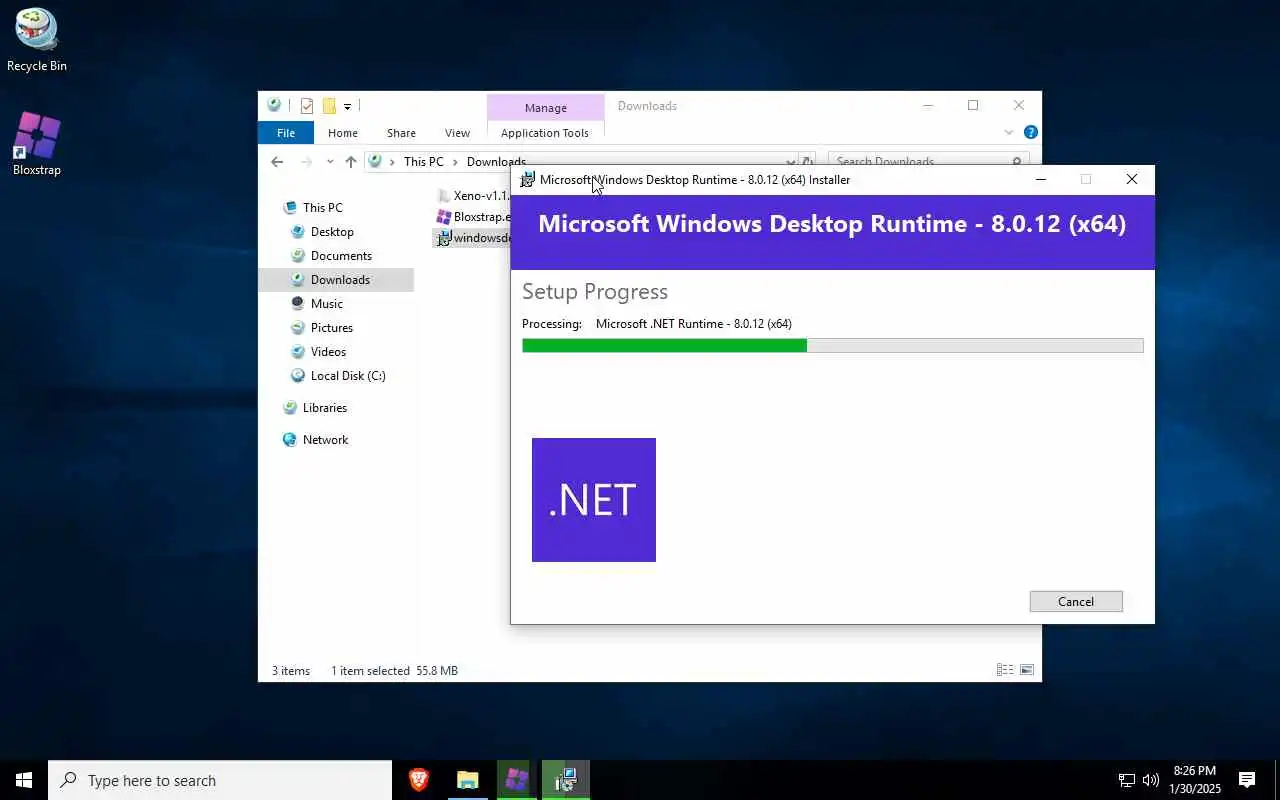Click the properties quick access icon
This screenshot has width=1280, height=800.
307,106
